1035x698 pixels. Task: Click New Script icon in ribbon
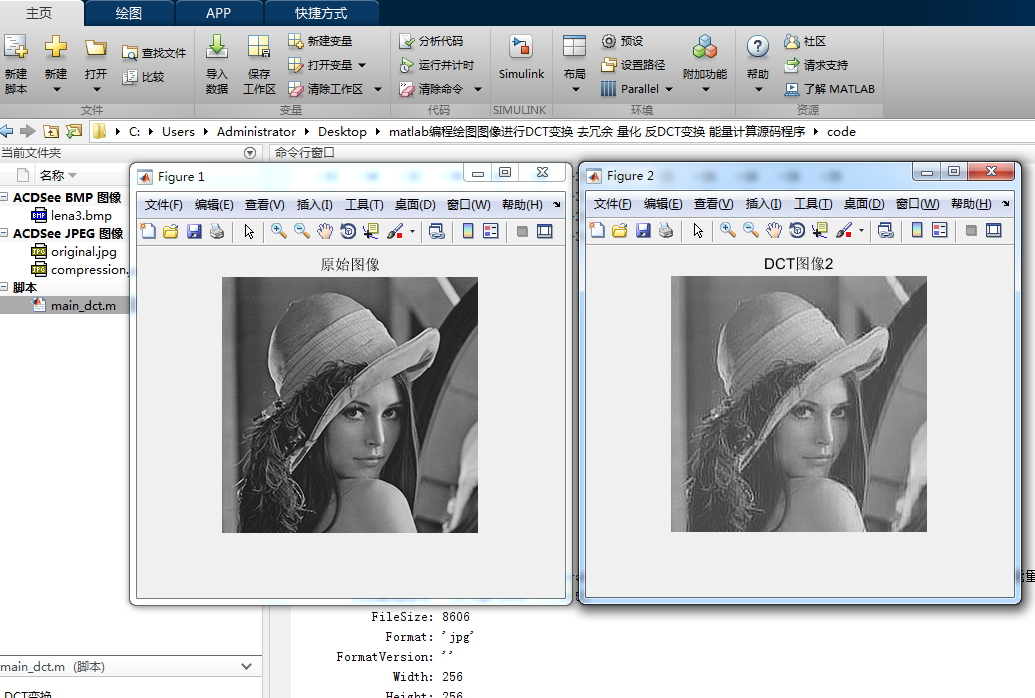point(16,48)
